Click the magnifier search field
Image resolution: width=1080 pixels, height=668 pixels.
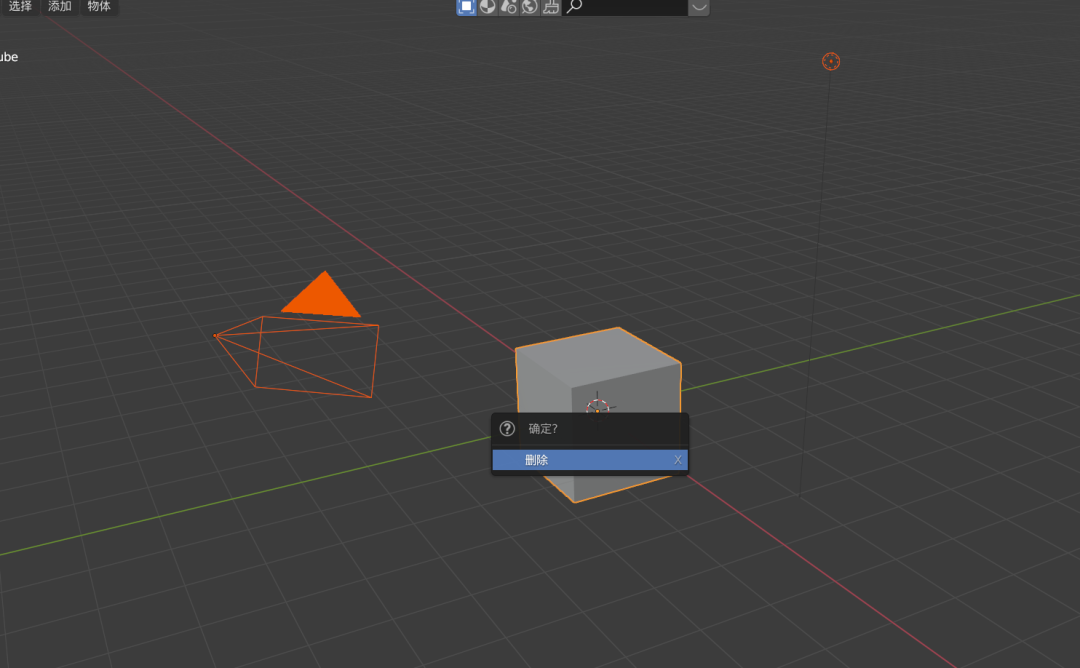[x=625, y=7]
